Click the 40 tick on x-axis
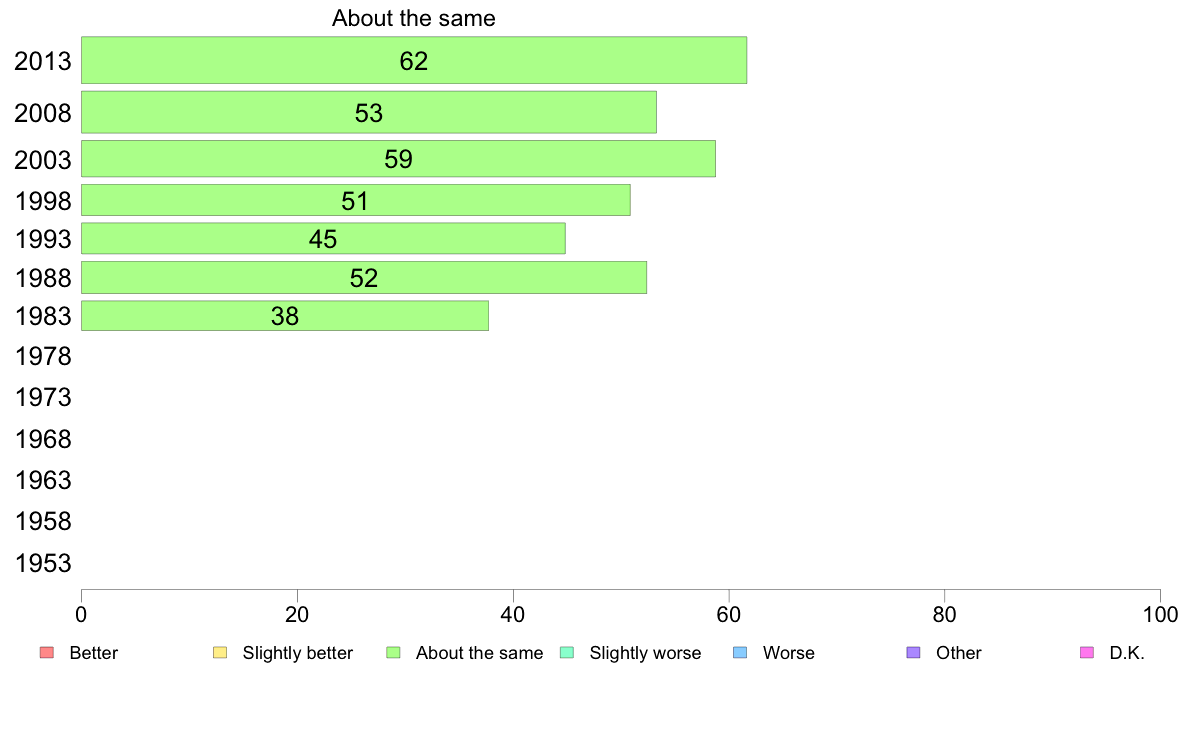 coord(513,615)
